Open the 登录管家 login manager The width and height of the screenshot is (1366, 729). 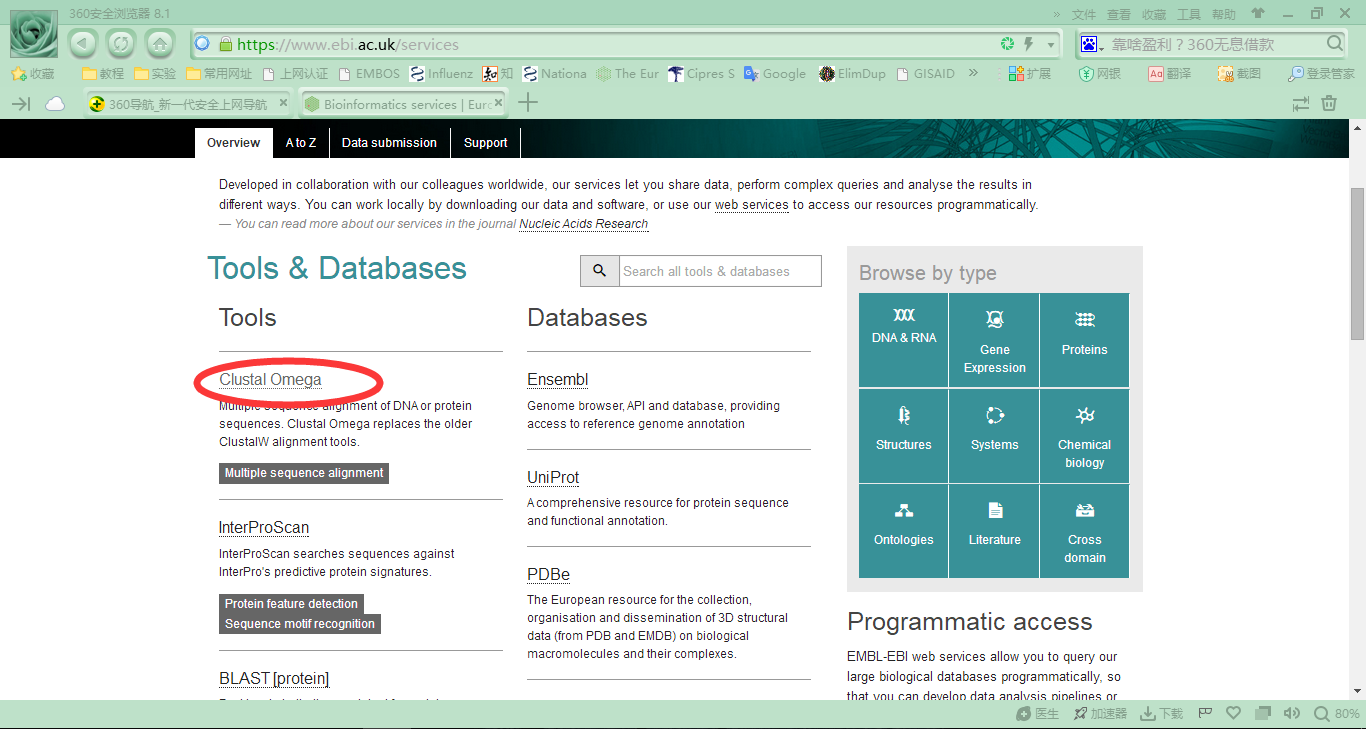[1321, 74]
